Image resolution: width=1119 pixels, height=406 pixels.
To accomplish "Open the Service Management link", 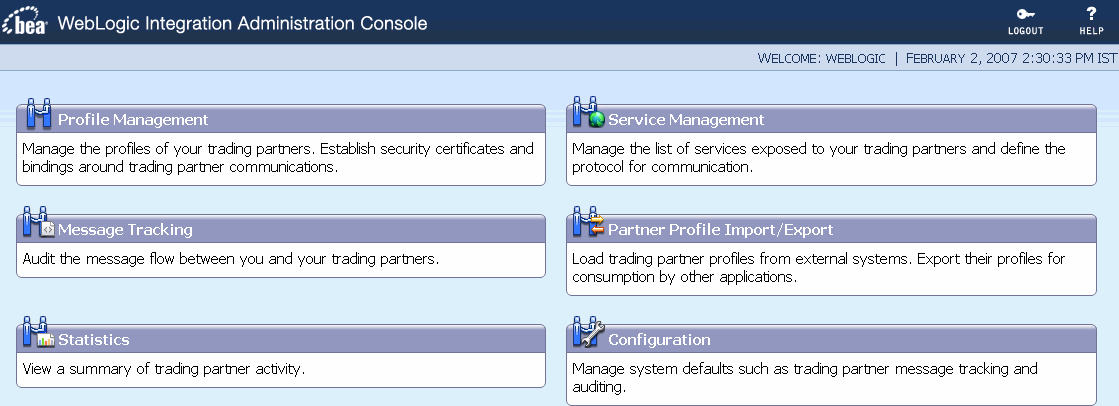I will point(686,120).
